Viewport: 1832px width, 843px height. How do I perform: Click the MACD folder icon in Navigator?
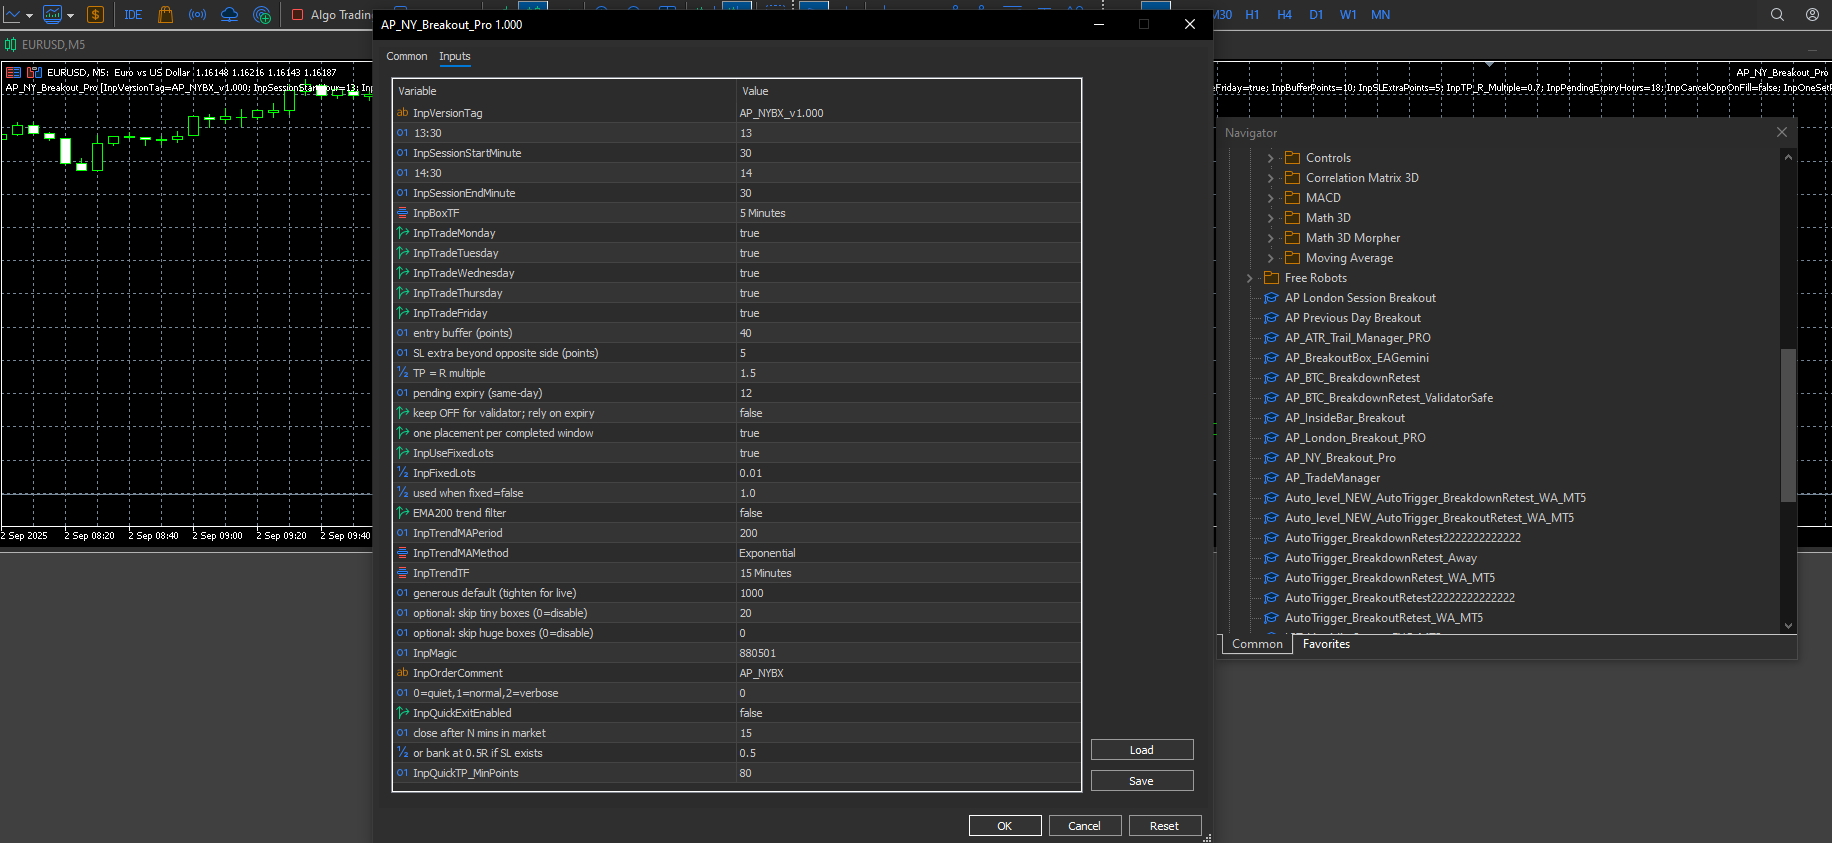pyautogui.click(x=1292, y=198)
